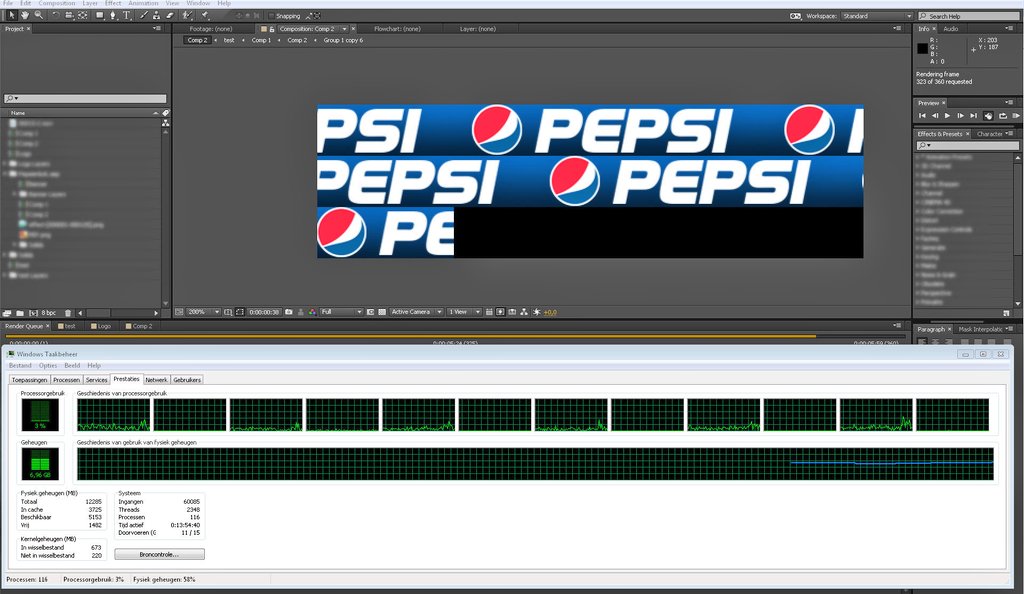Open the Netwerk tab in Taakbeheer
The height and width of the screenshot is (594, 1024).
point(156,380)
